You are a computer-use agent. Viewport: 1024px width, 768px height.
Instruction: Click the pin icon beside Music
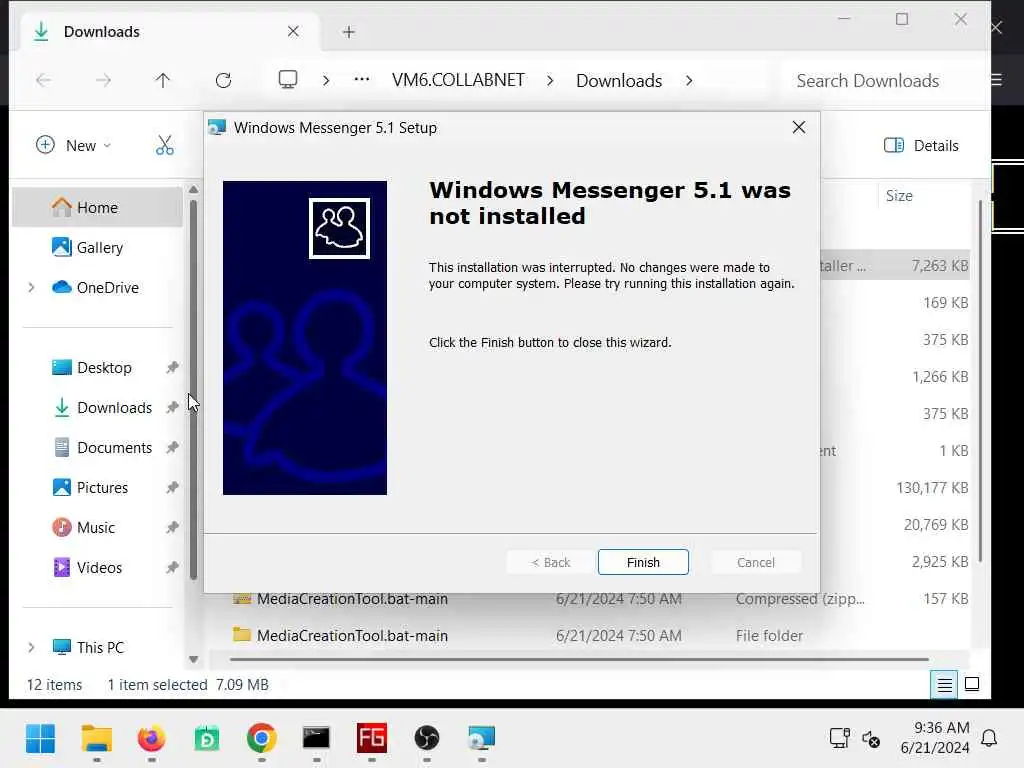coord(172,527)
